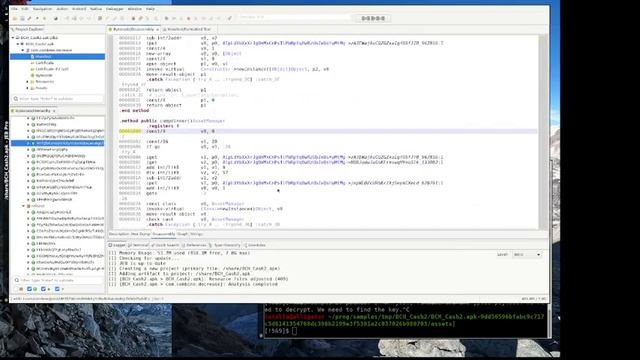Select the first Certificate entry

44,63
